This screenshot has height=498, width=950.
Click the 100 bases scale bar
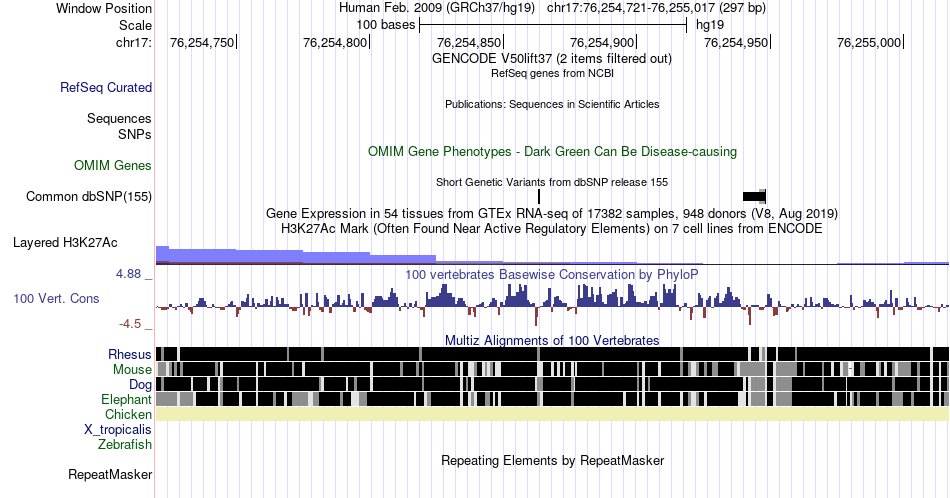553,25
